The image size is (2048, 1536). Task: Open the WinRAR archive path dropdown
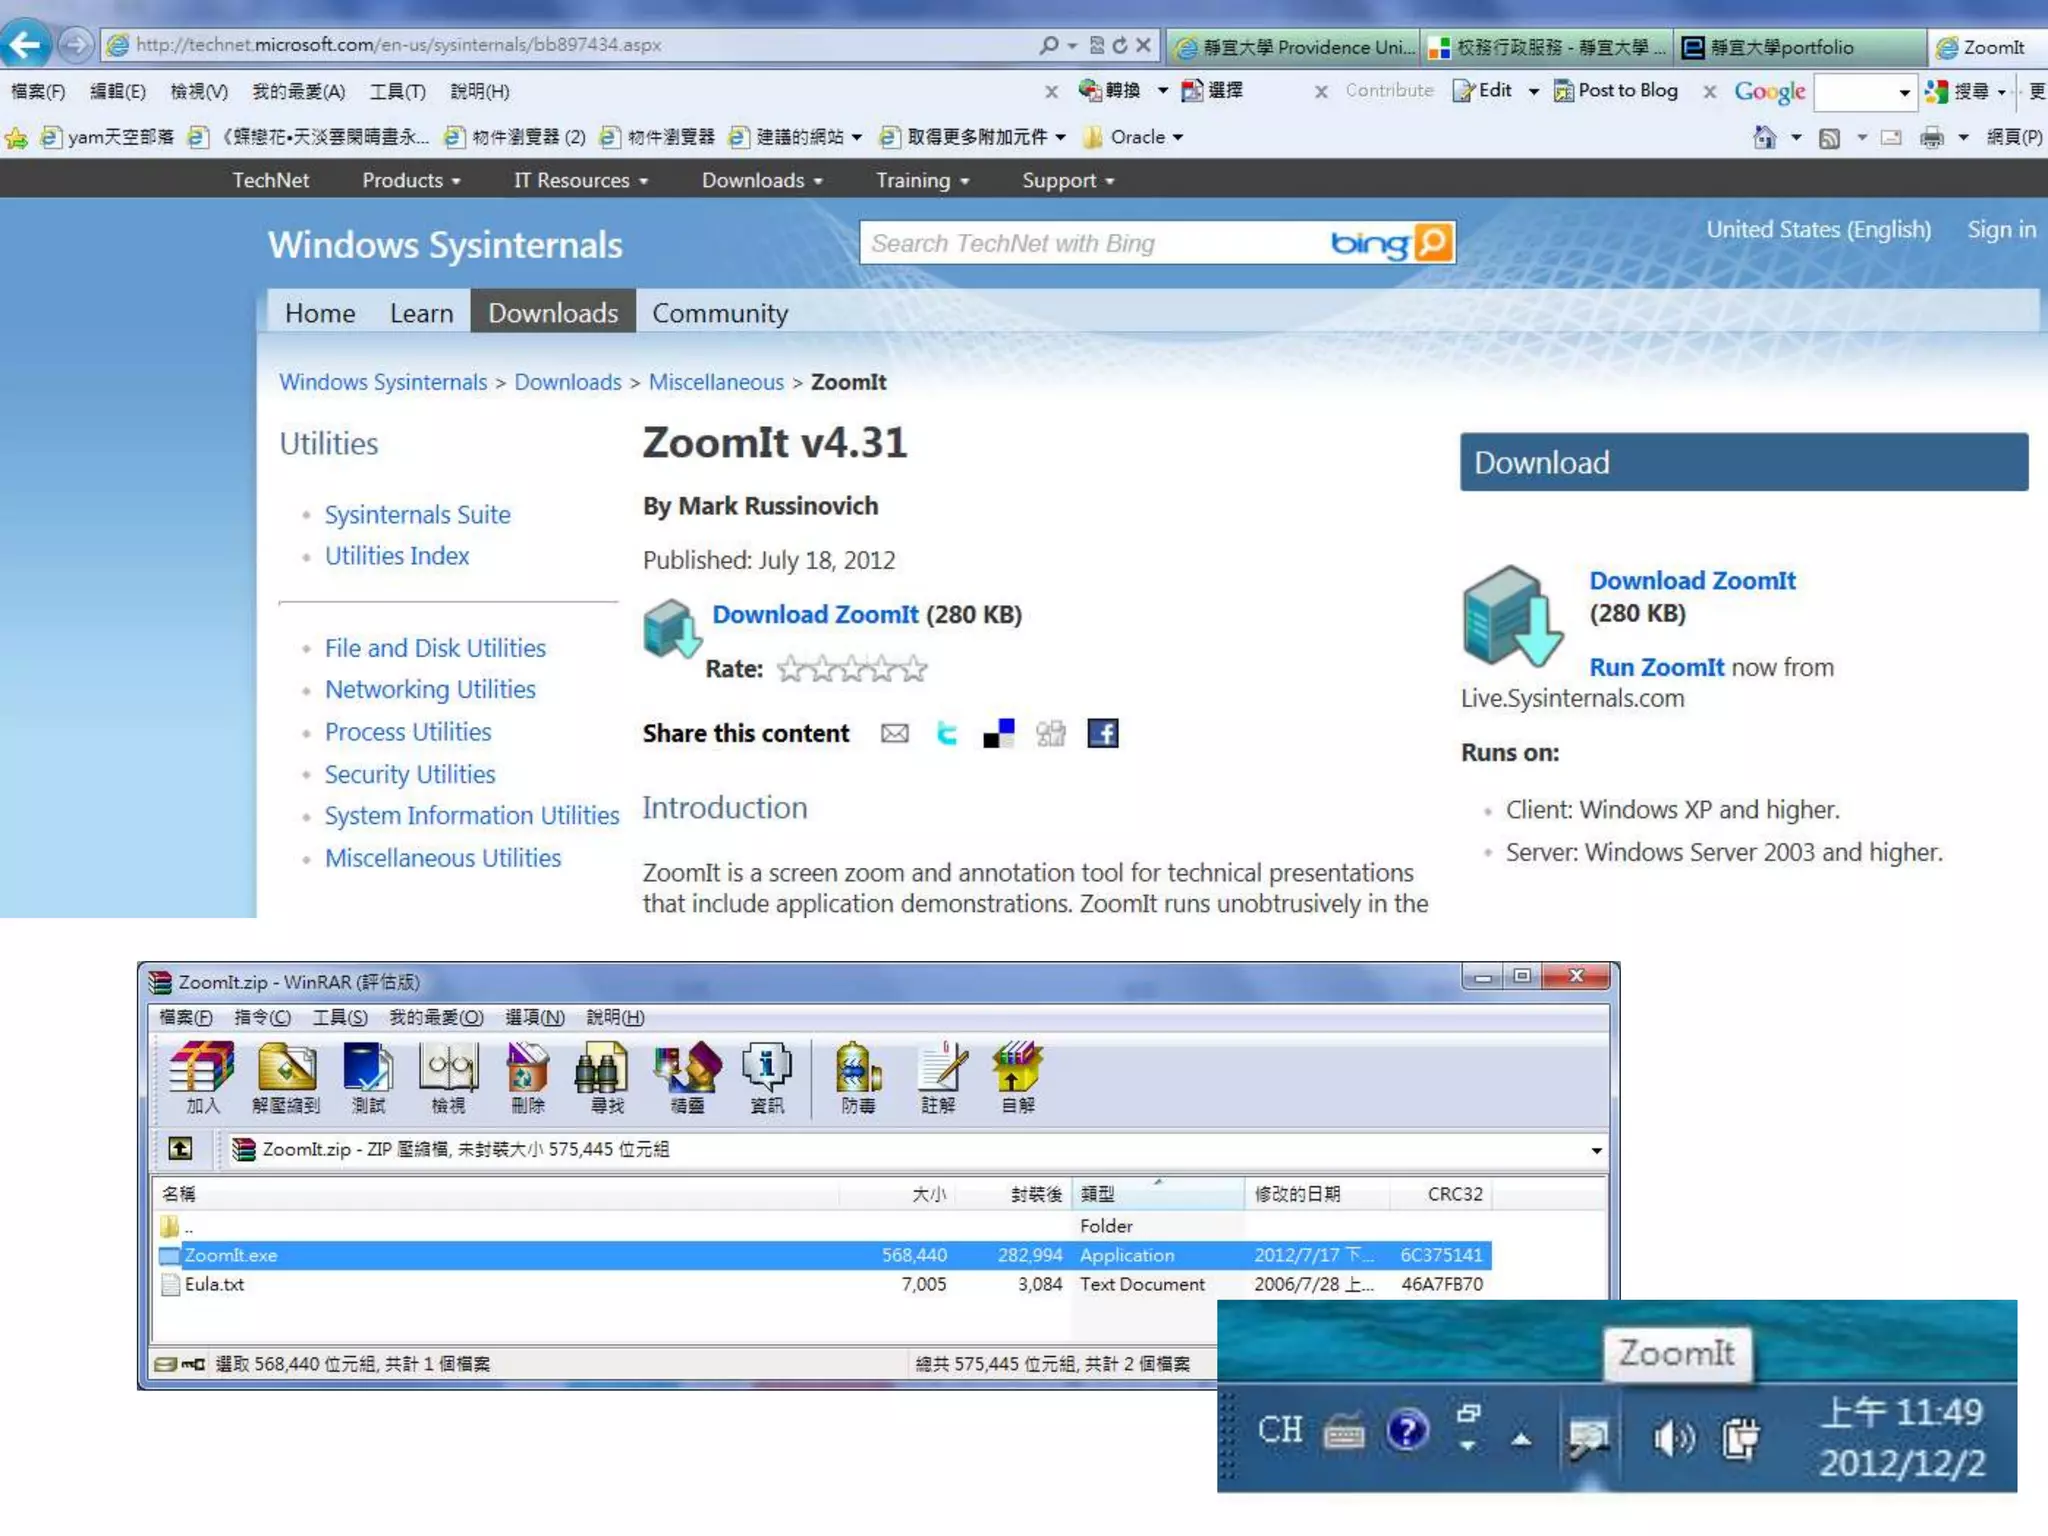tap(1596, 1150)
